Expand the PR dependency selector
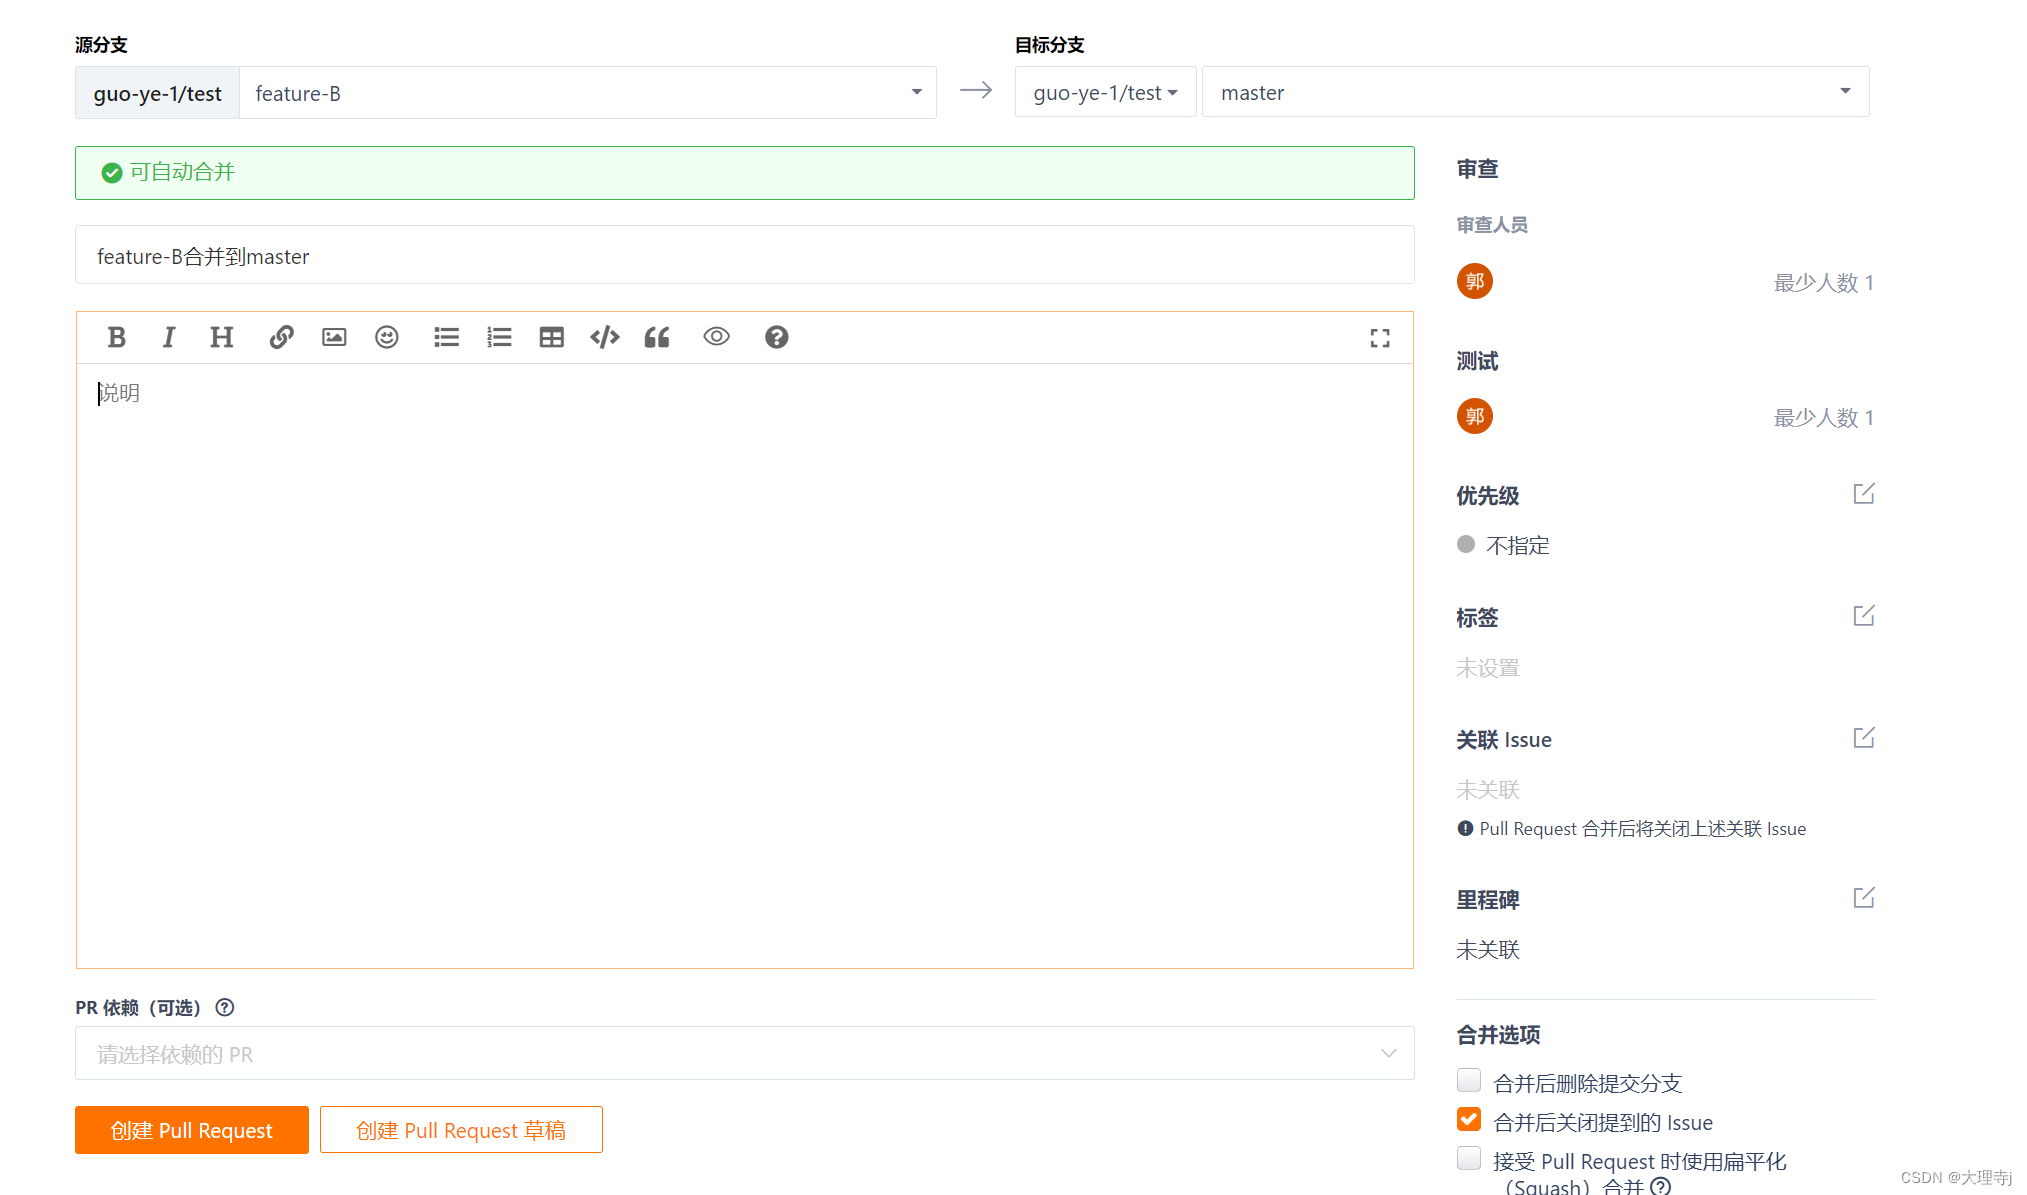2027x1195 pixels. [745, 1054]
